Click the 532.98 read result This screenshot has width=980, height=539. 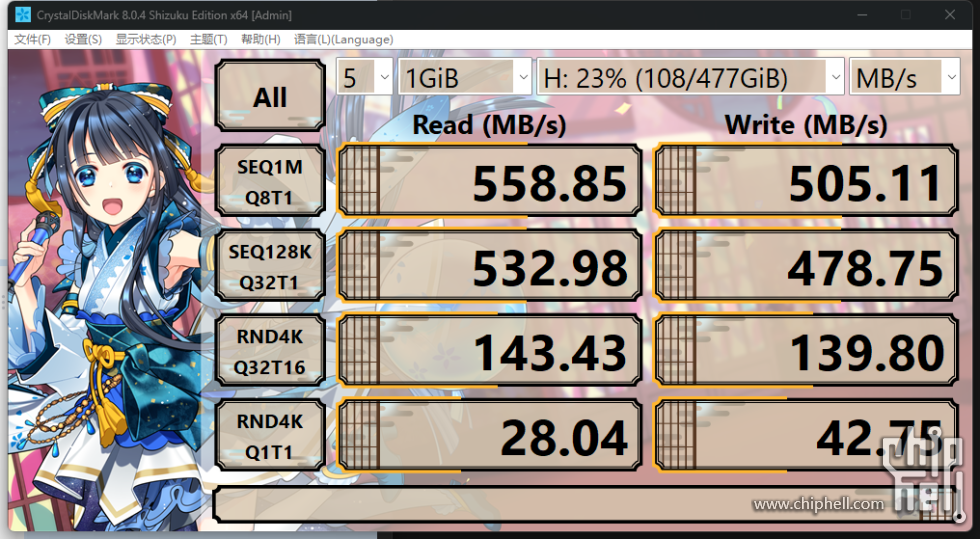pos(489,266)
